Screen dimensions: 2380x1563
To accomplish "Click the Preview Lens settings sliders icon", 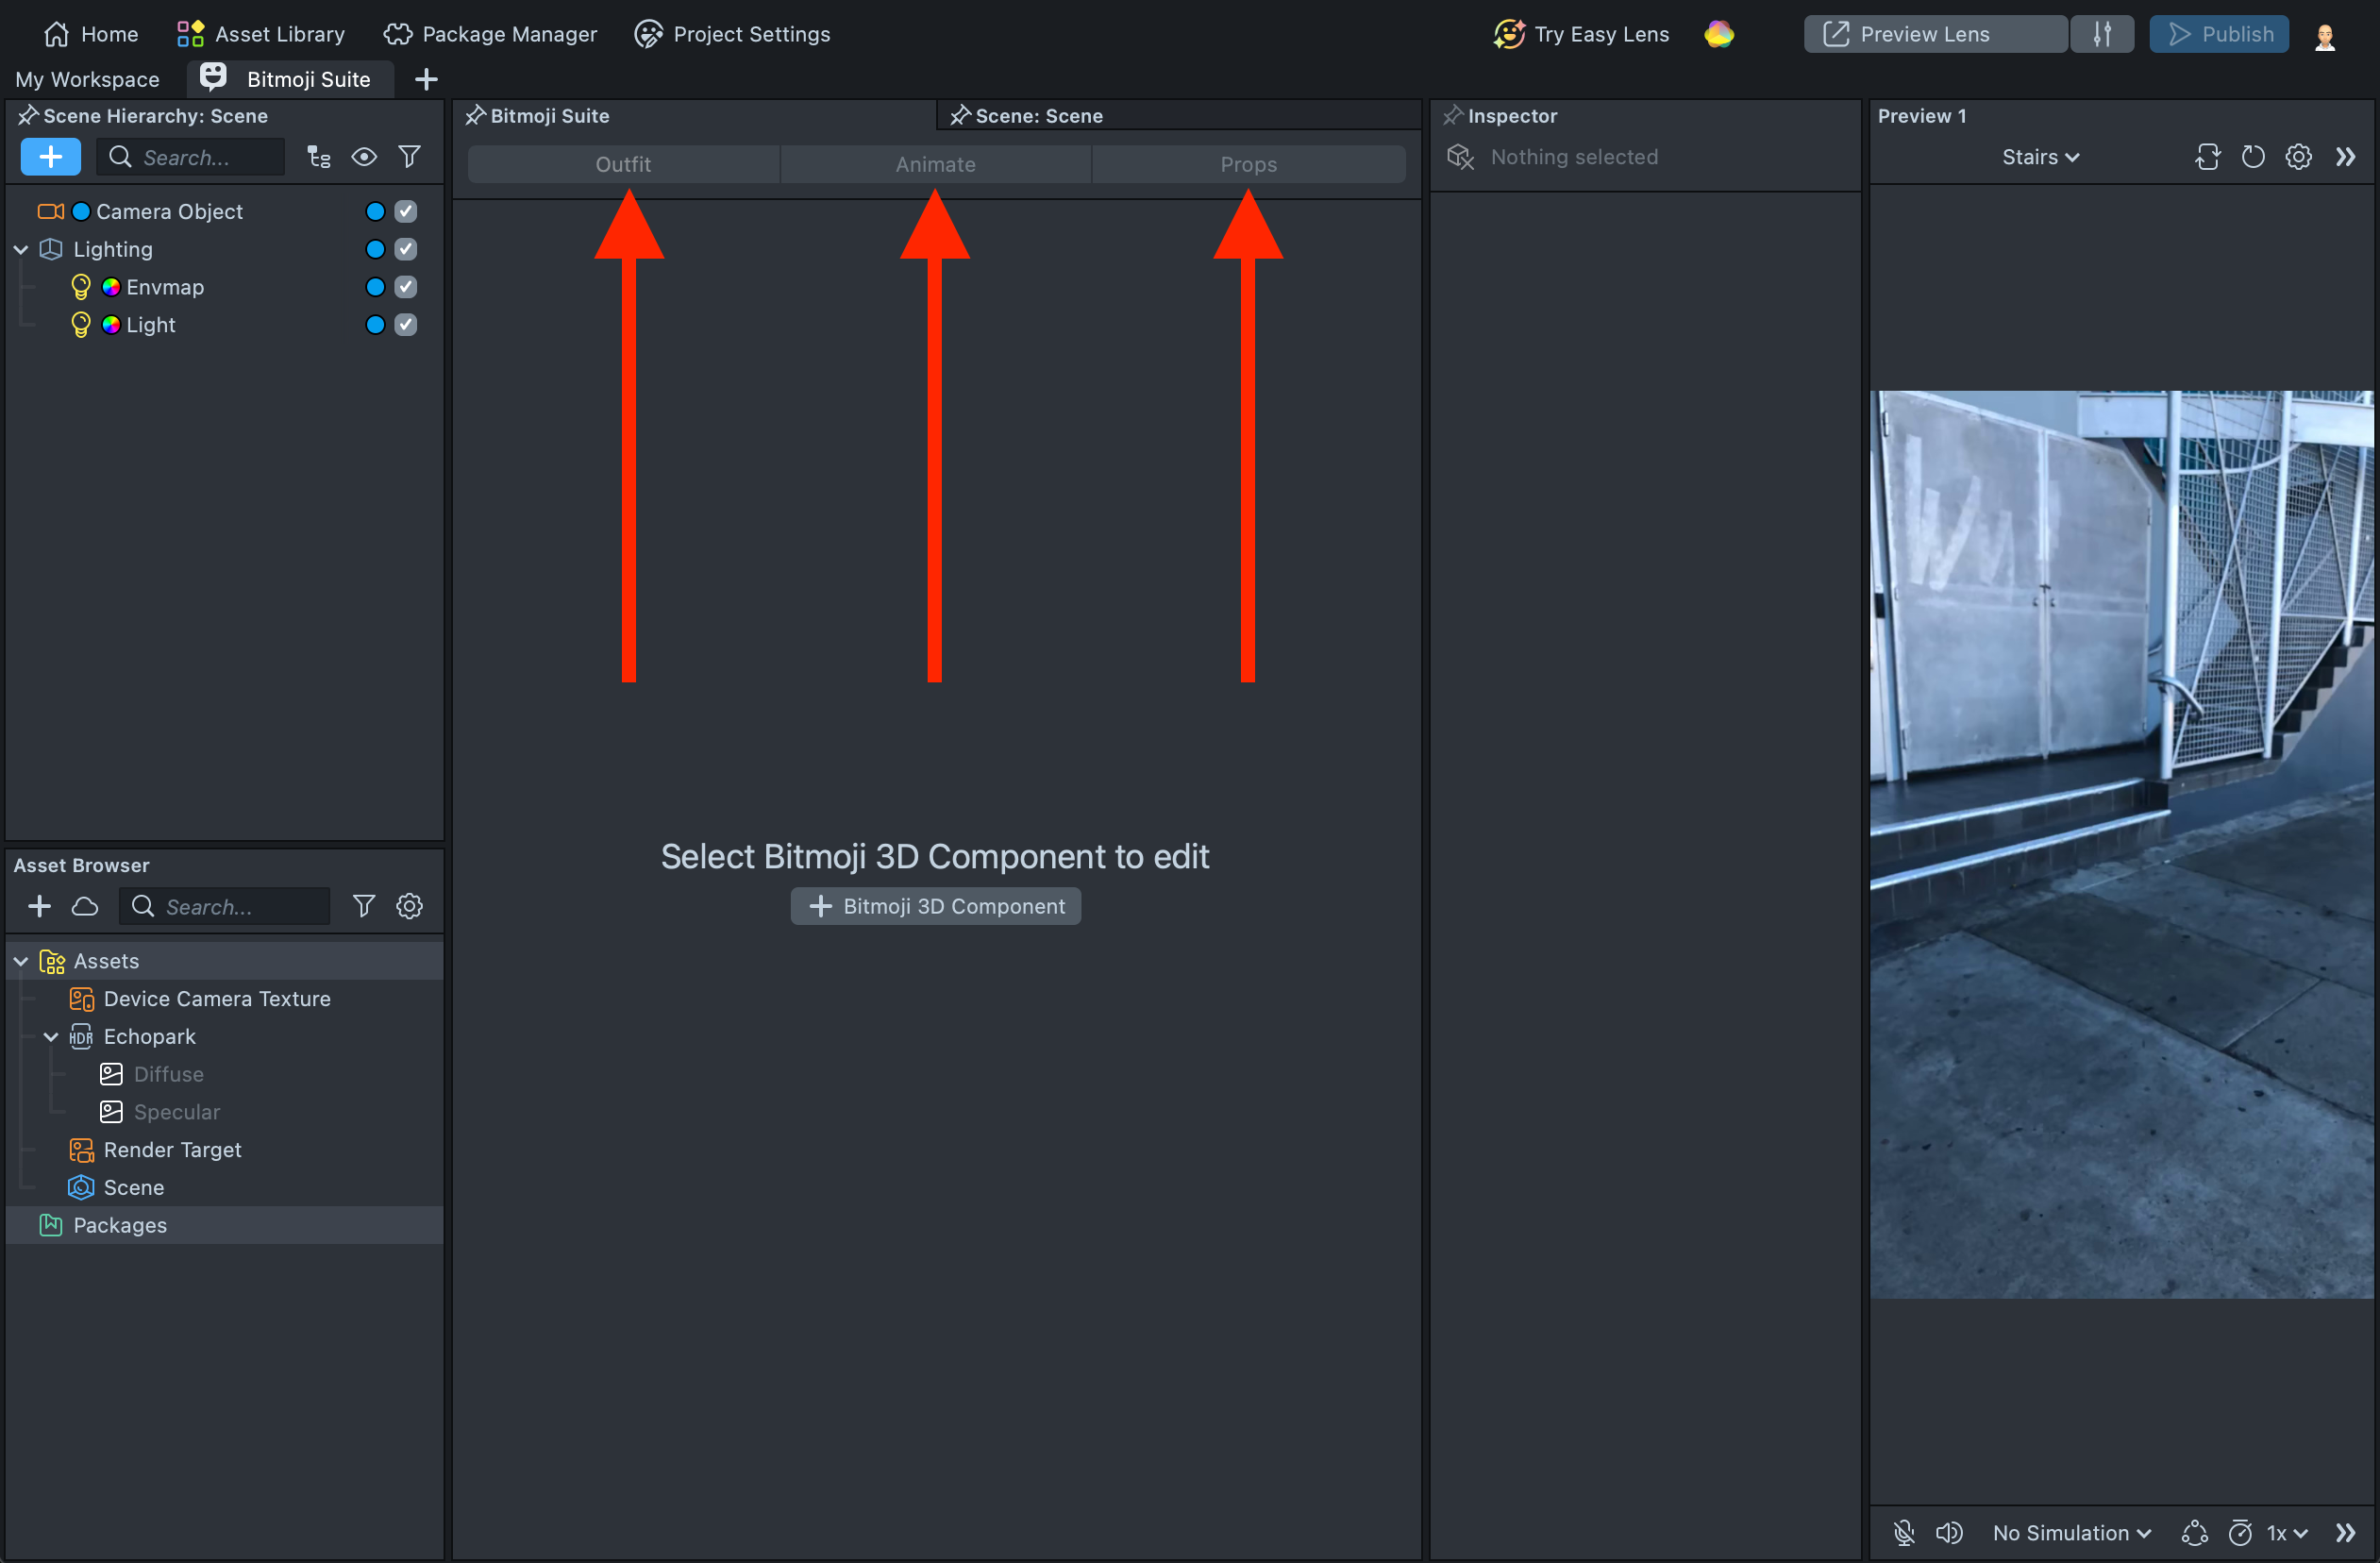I will point(2102,34).
